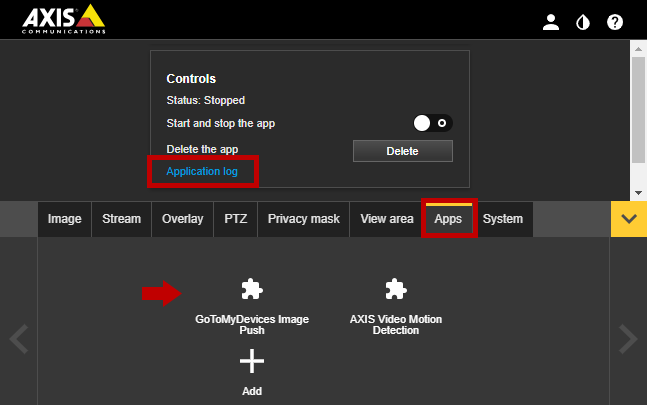647x405 pixels.
Task: Click the AXIS Communications logo
Action: [x=62, y=18]
